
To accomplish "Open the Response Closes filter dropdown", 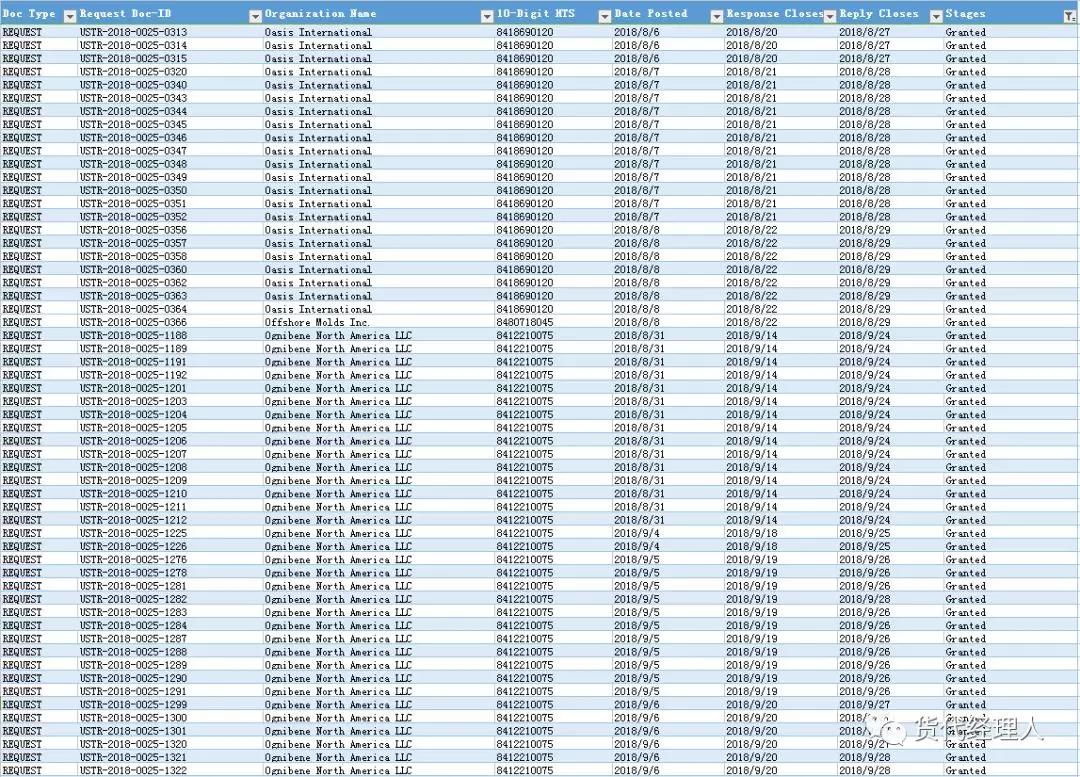I will pyautogui.click(x=830, y=17).
